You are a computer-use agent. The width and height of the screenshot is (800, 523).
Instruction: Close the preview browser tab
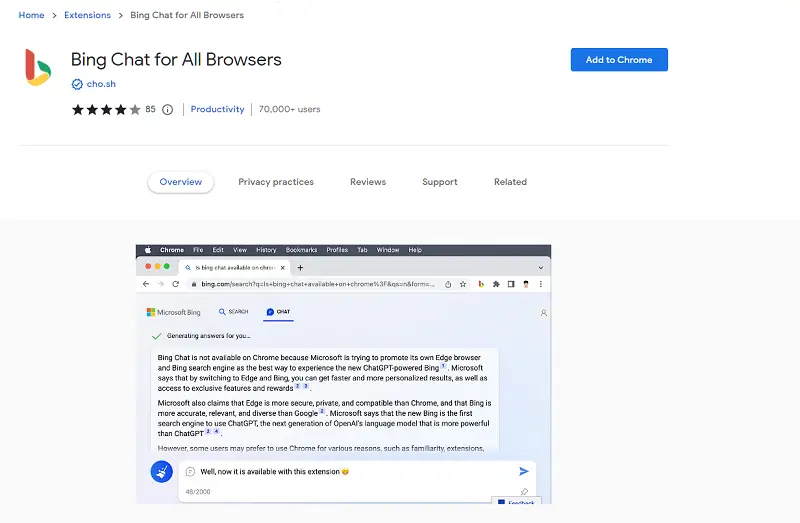click(283, 267)
